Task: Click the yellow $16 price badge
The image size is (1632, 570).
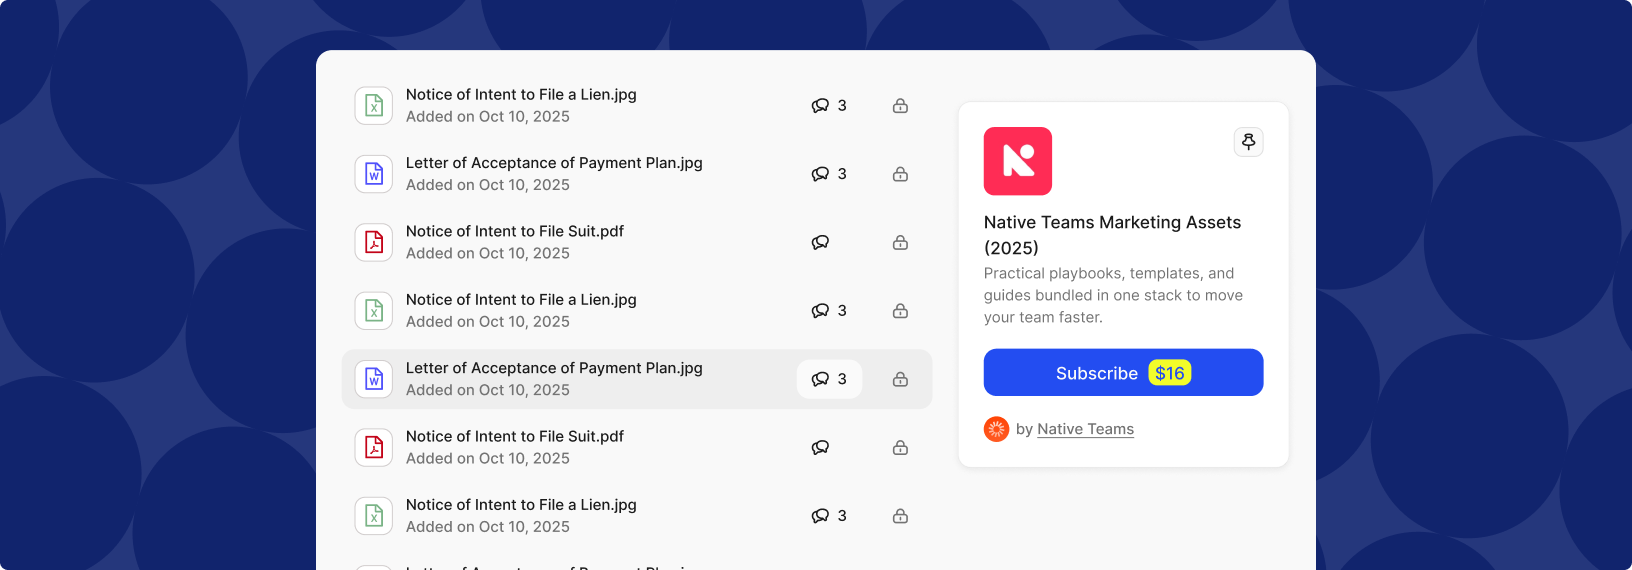Action: coord(1169,373)
